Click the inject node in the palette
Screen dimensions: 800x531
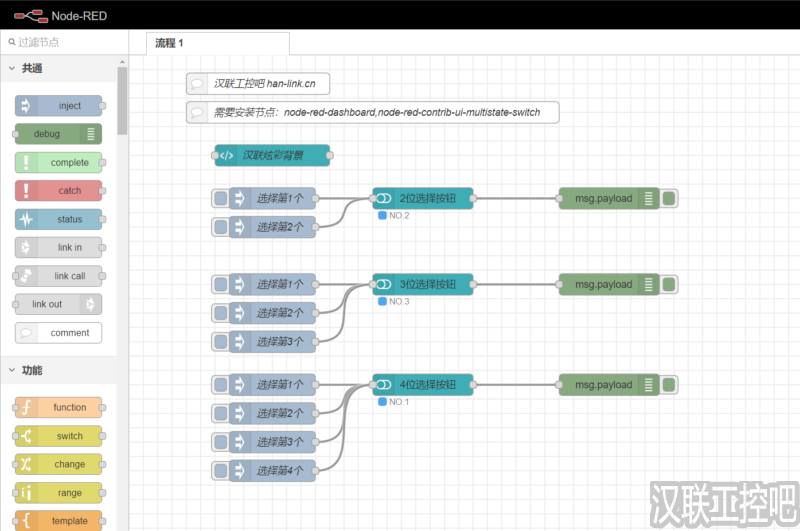59,106
